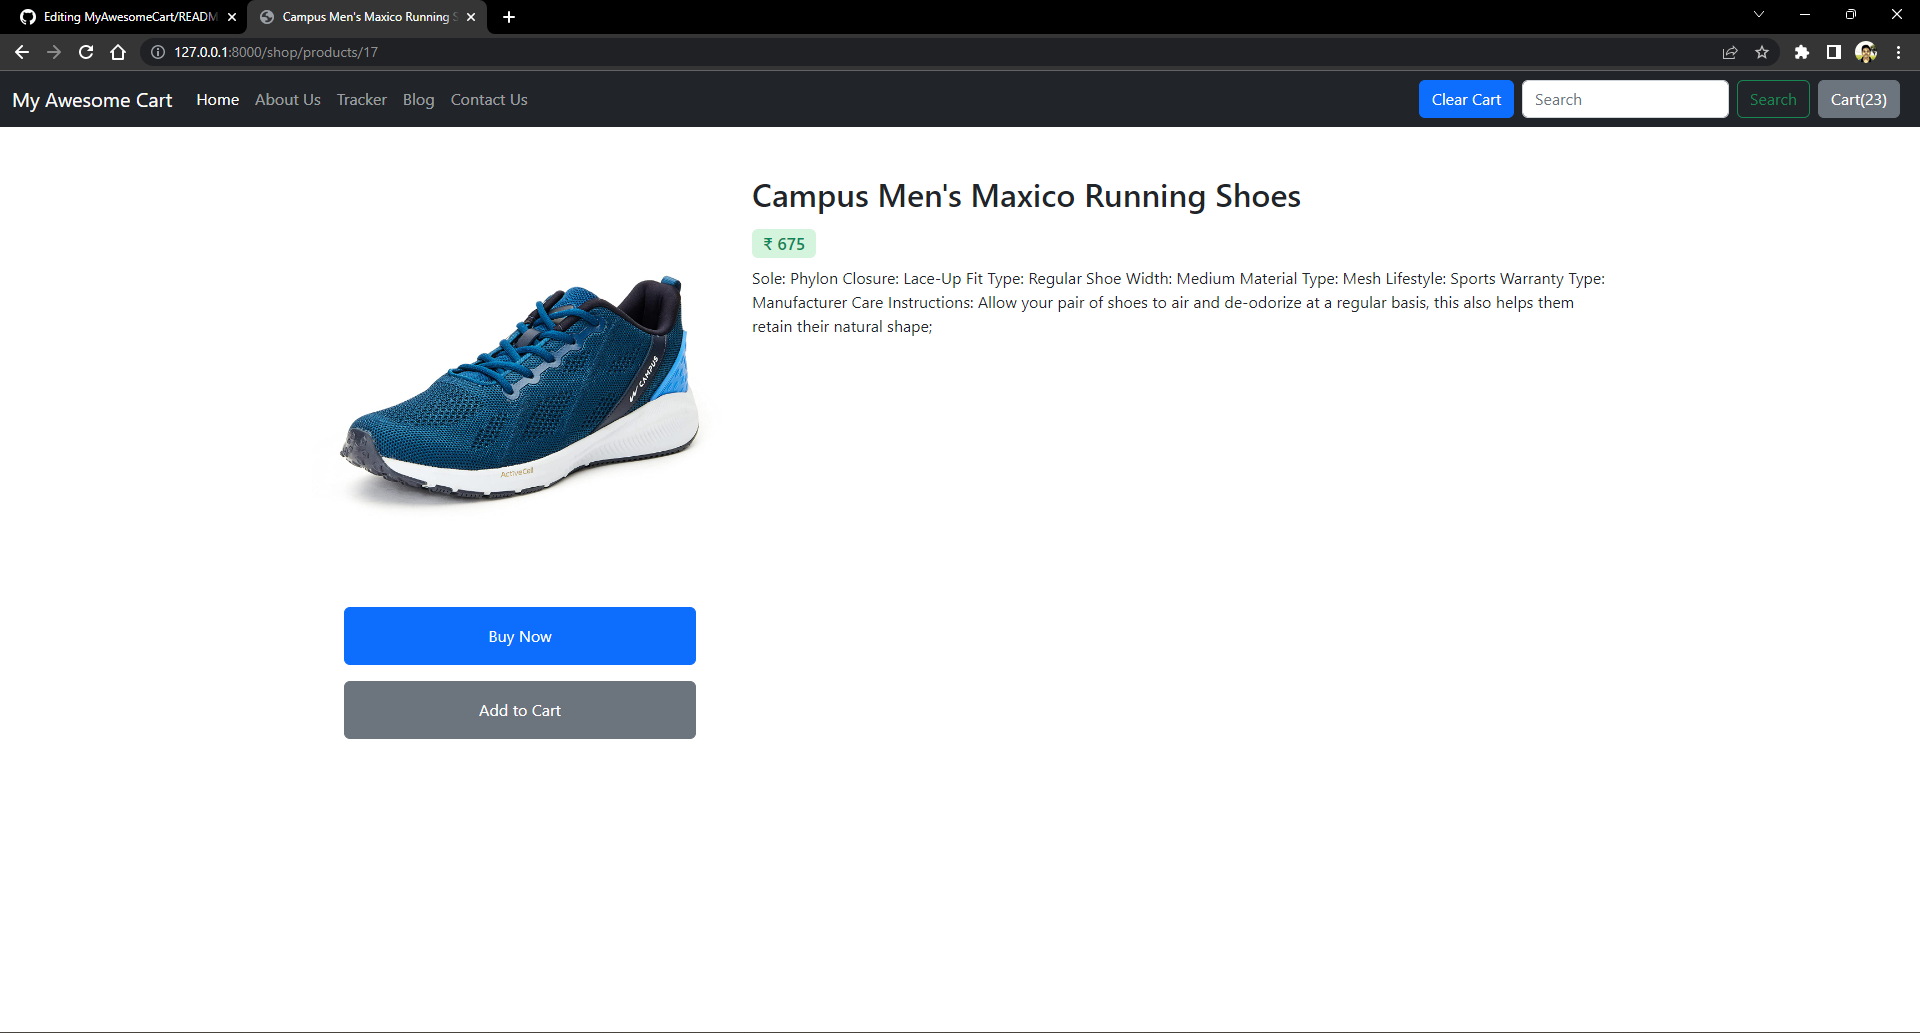Click the Add to Cart button

(519, 710)
